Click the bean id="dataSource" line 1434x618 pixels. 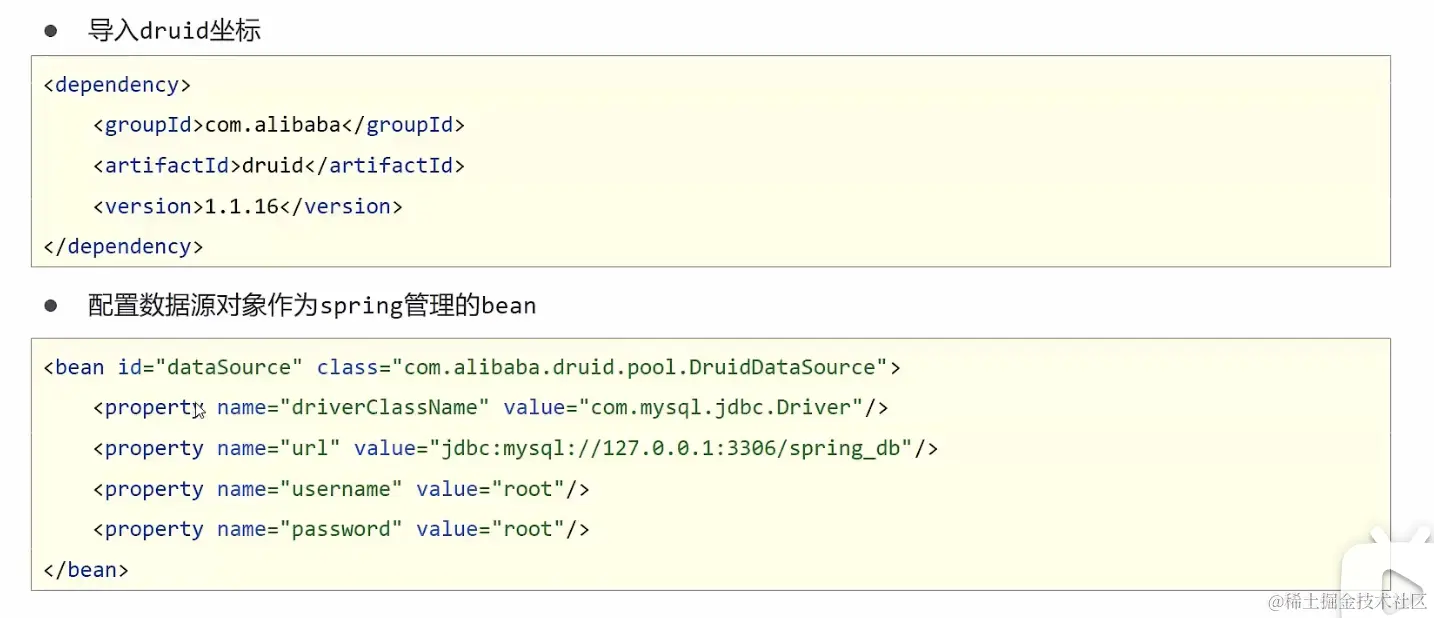[472, 367]
